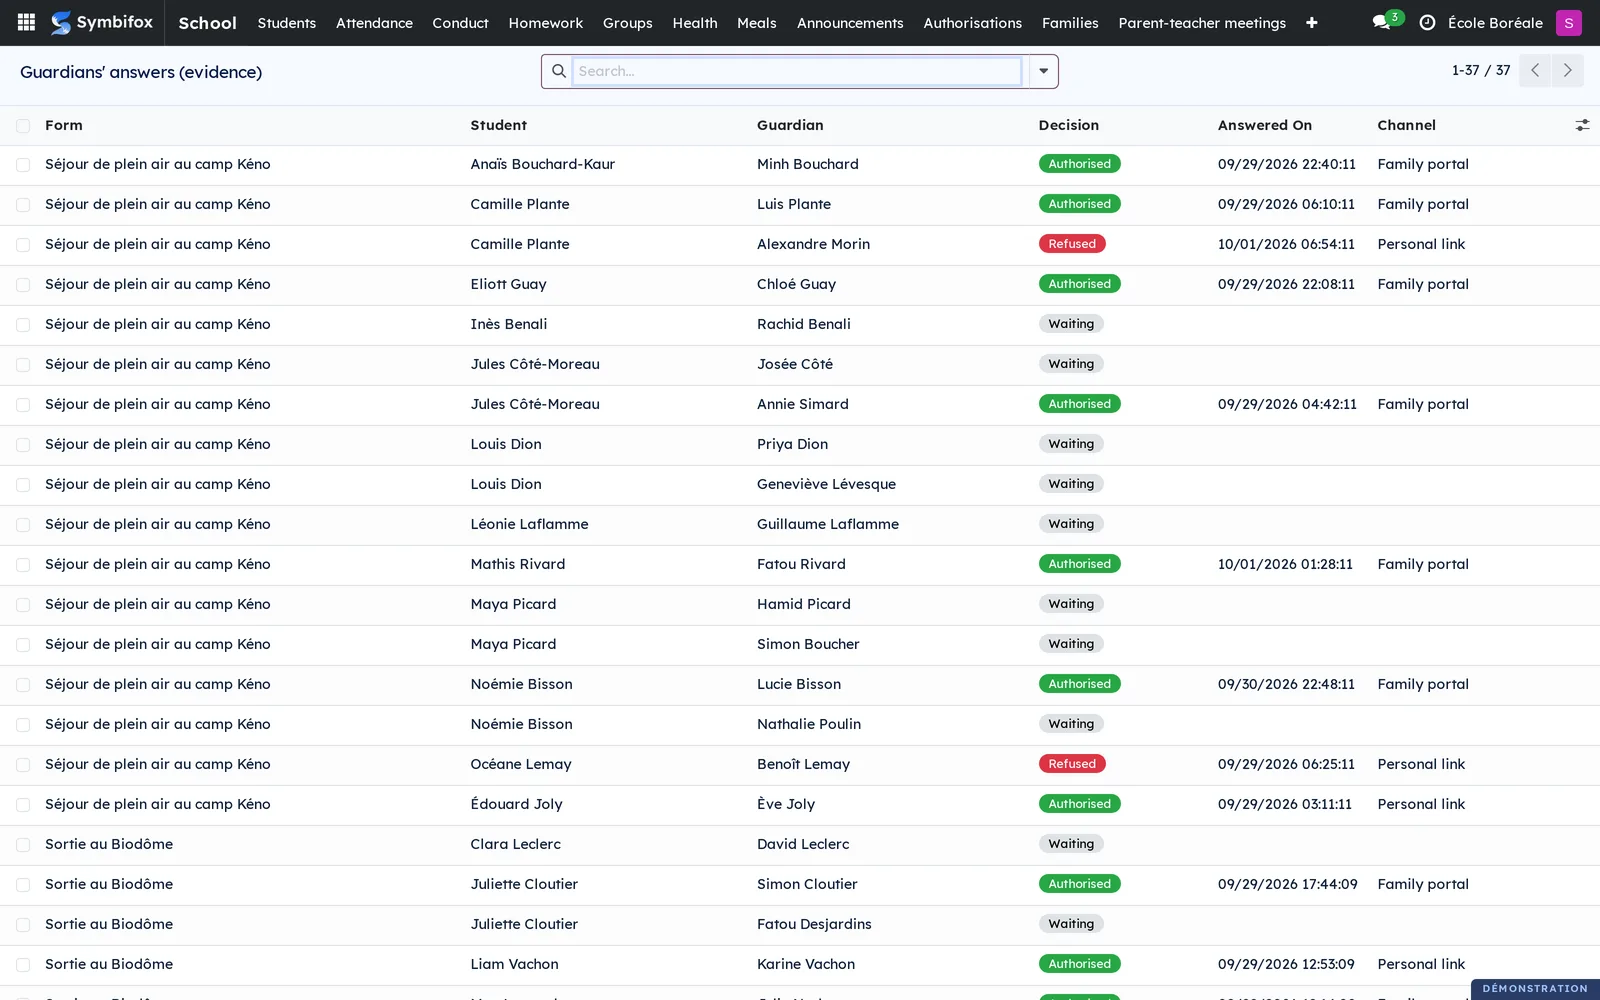
Task: Check the row for guardian Minh Bouchard
Action: click(23, 164)
